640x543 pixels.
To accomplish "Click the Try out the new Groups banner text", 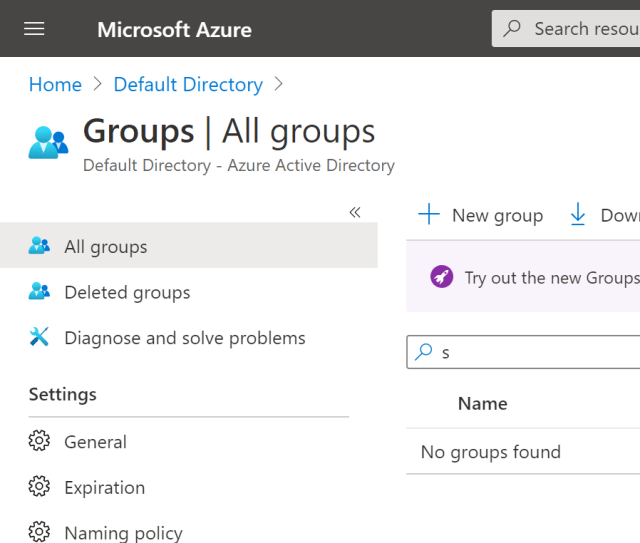I will click(551, 278).
